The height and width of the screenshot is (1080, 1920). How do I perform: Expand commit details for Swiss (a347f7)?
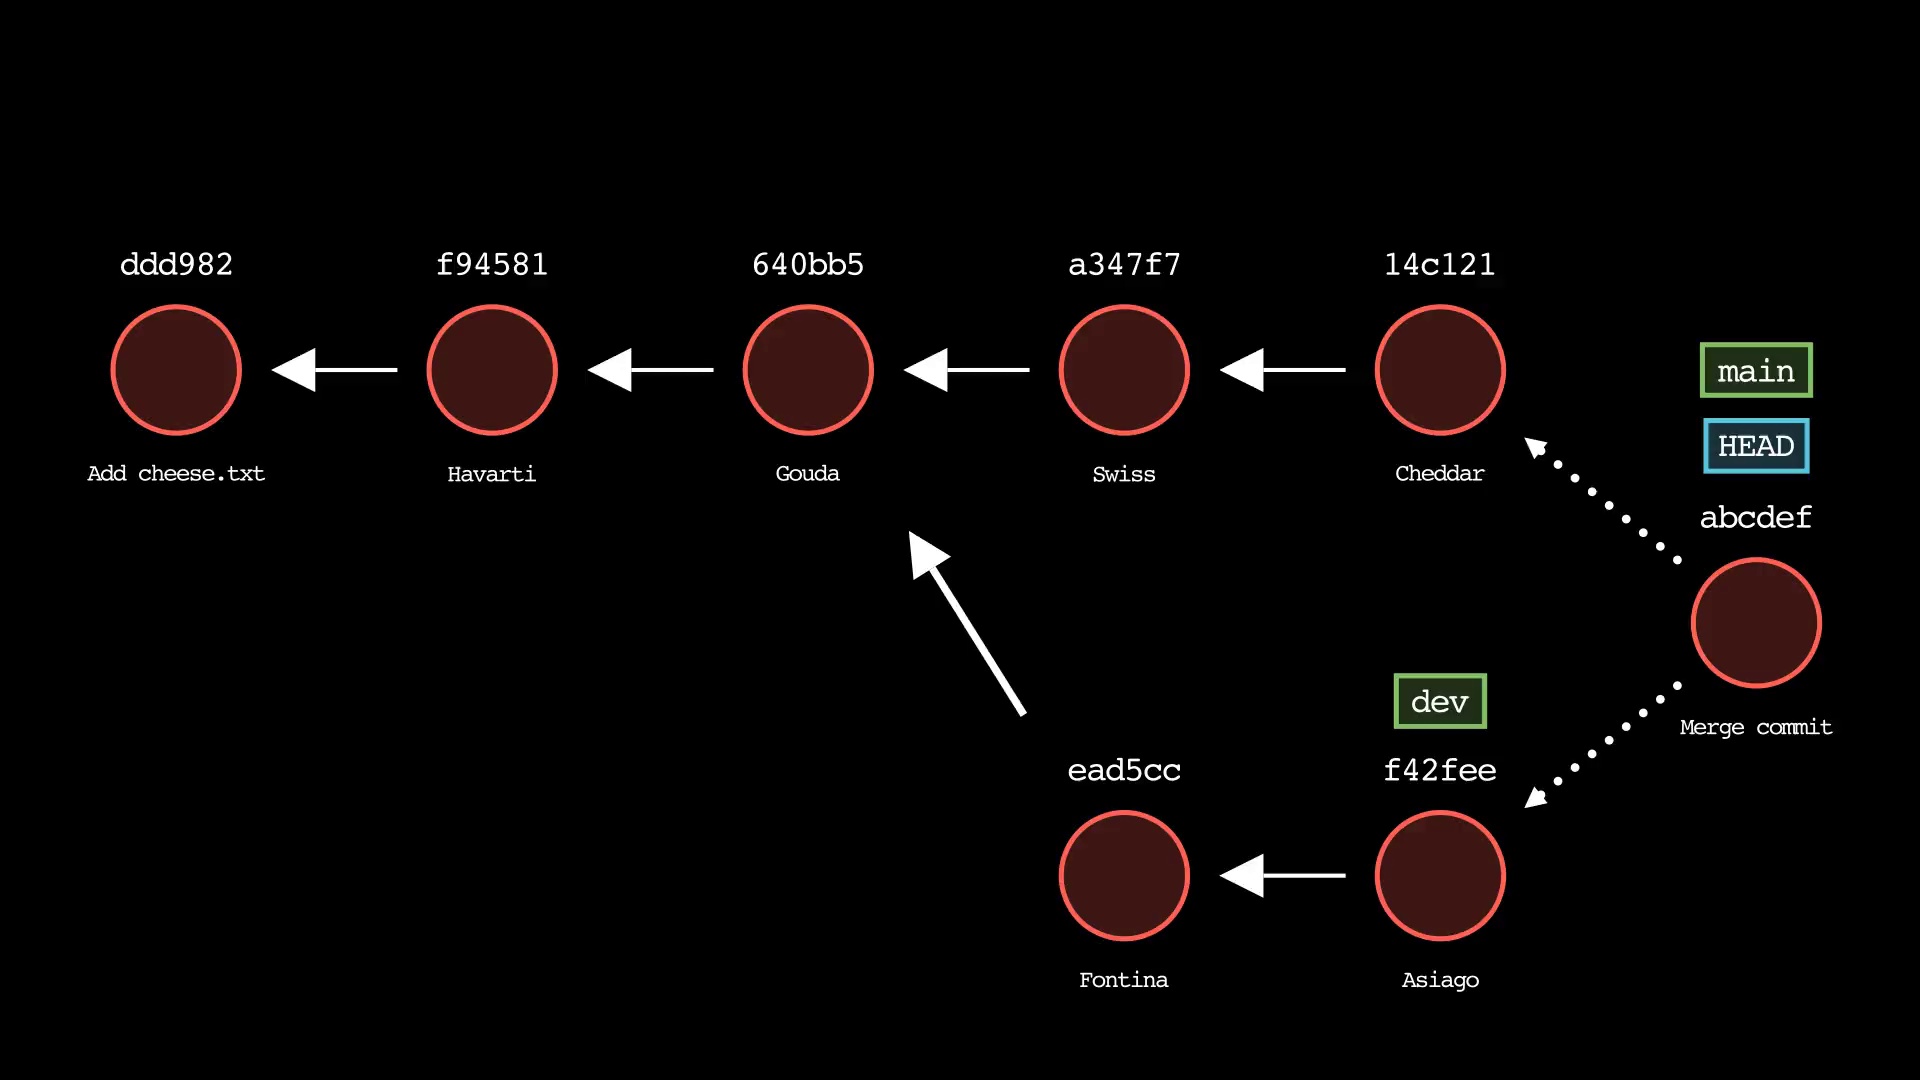1124,369
